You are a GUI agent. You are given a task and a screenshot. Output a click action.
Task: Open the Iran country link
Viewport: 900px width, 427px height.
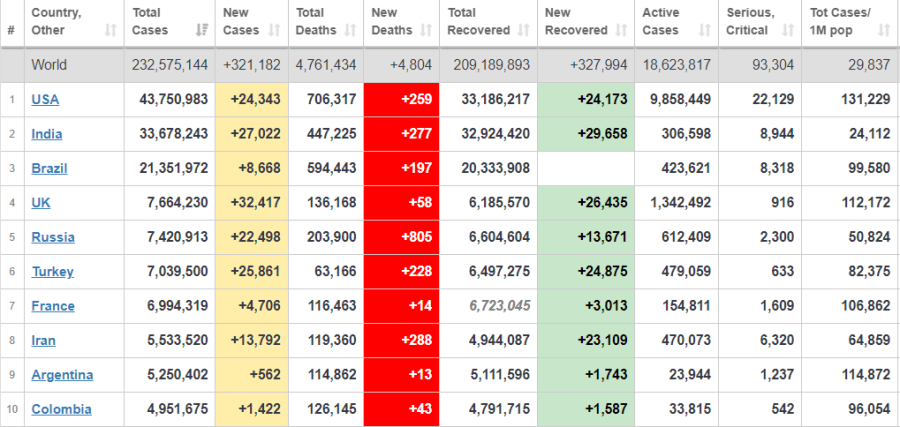click(44, 340)
